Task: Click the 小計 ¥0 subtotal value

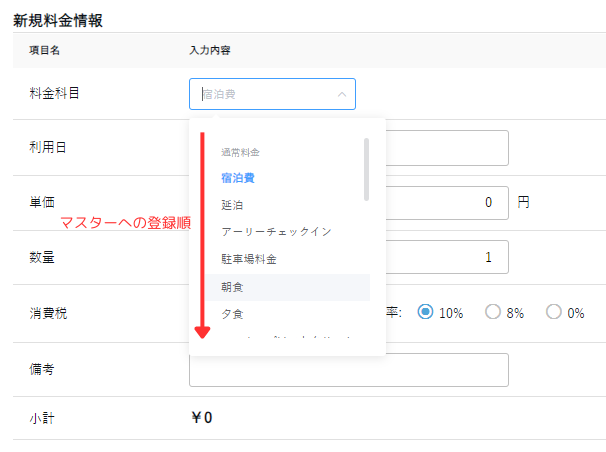Action: pos(201,418)
